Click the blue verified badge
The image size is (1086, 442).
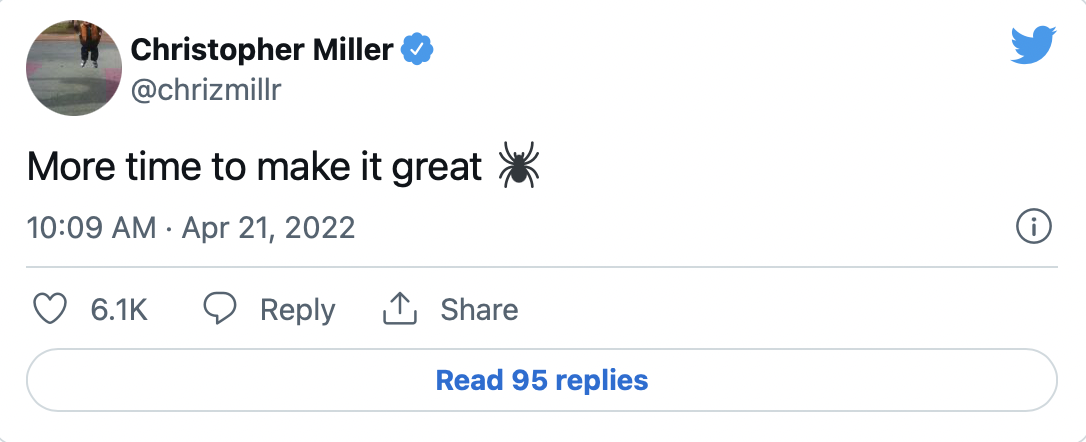[x=416, y=49]
